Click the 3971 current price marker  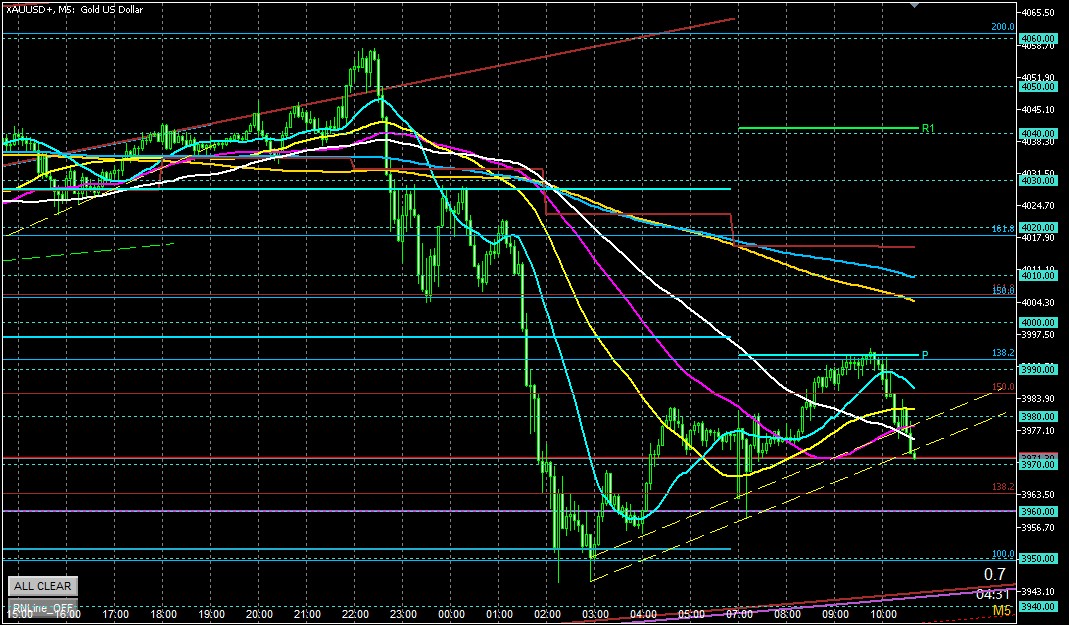(x=1037, y=456)
